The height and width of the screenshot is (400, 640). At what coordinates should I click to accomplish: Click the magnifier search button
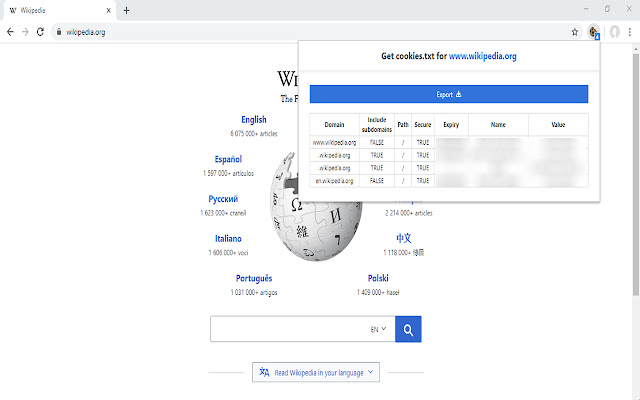[408, 329]
